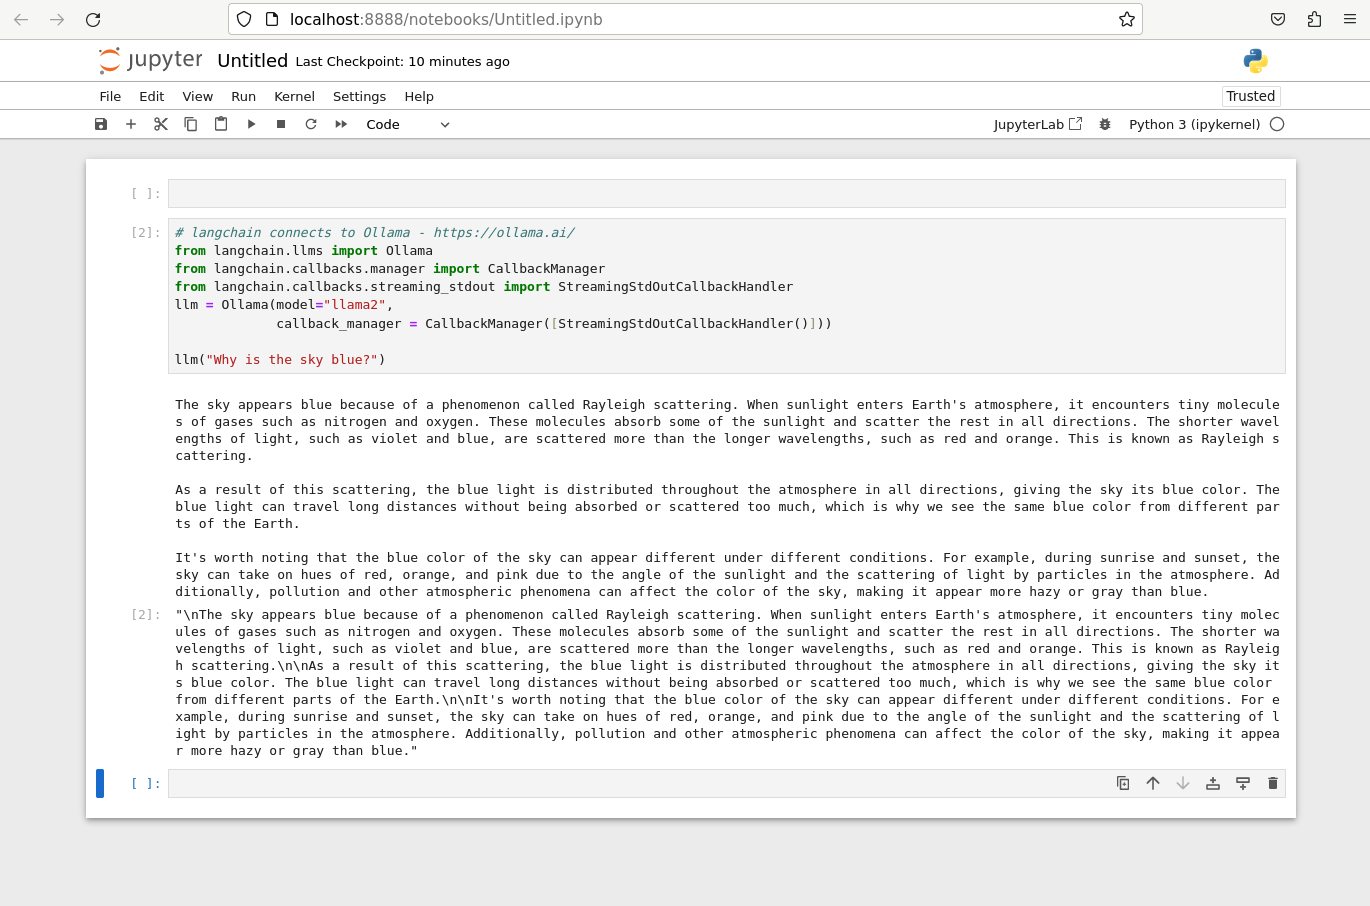Click the Trusted notebook button
Image resolution: width=1370 pixels, height=906 pixels.
click(x=1251, y=96)
